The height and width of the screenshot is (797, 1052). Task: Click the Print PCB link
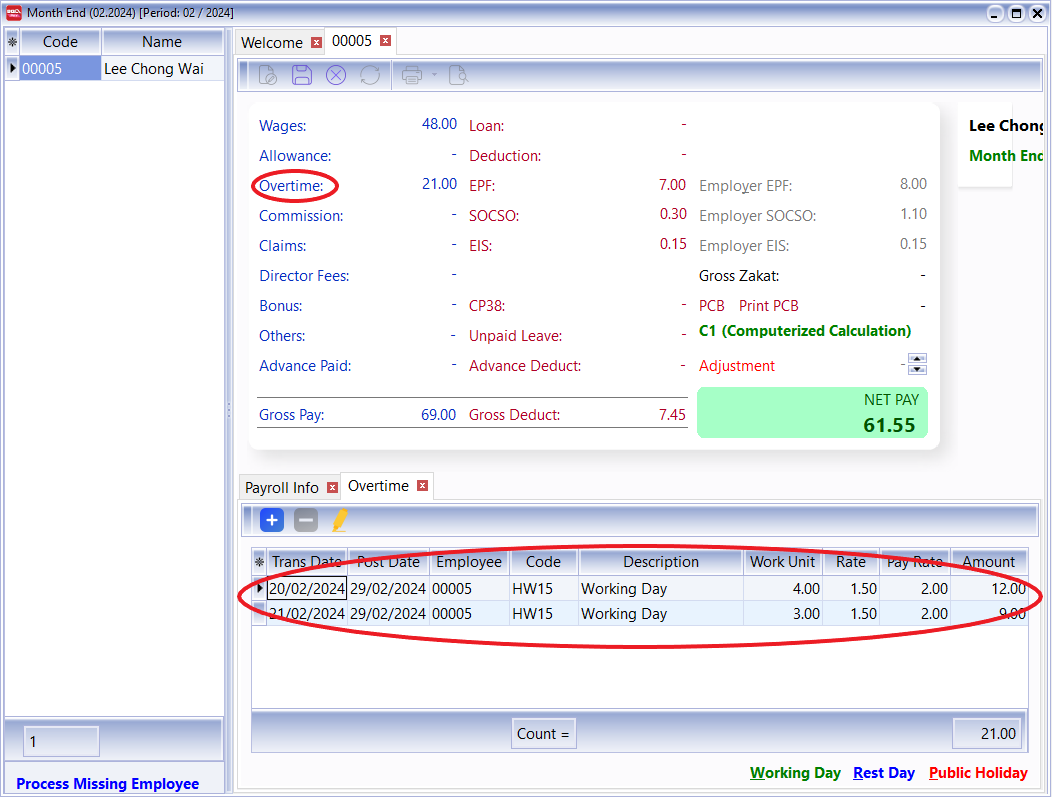point(768,306)
